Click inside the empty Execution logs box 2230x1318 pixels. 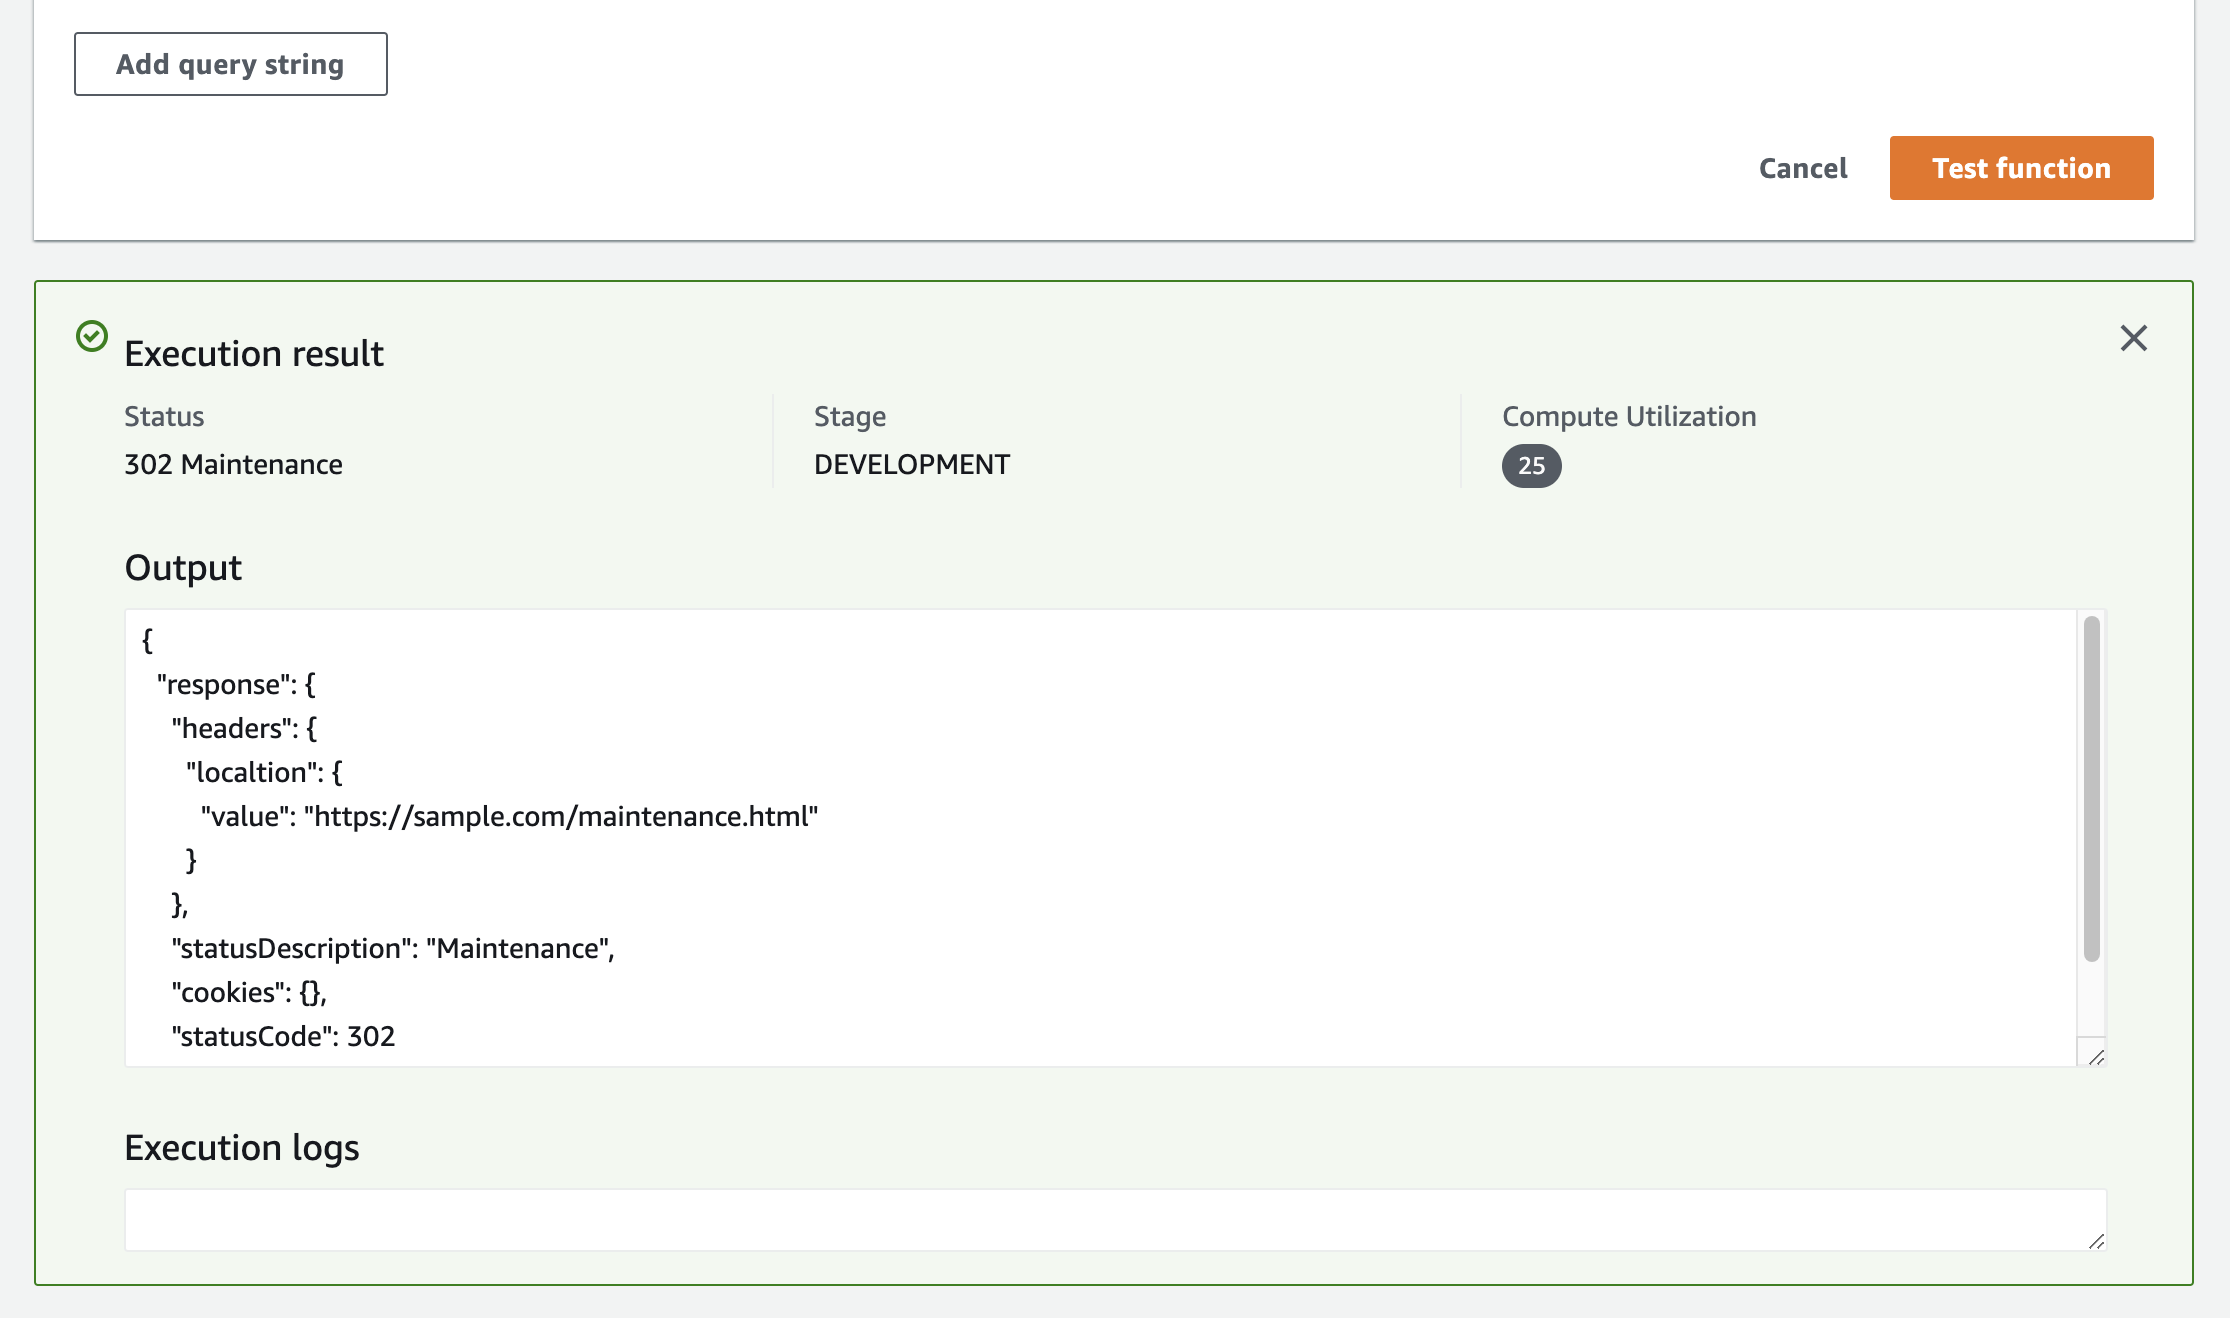point(1000,1218)
